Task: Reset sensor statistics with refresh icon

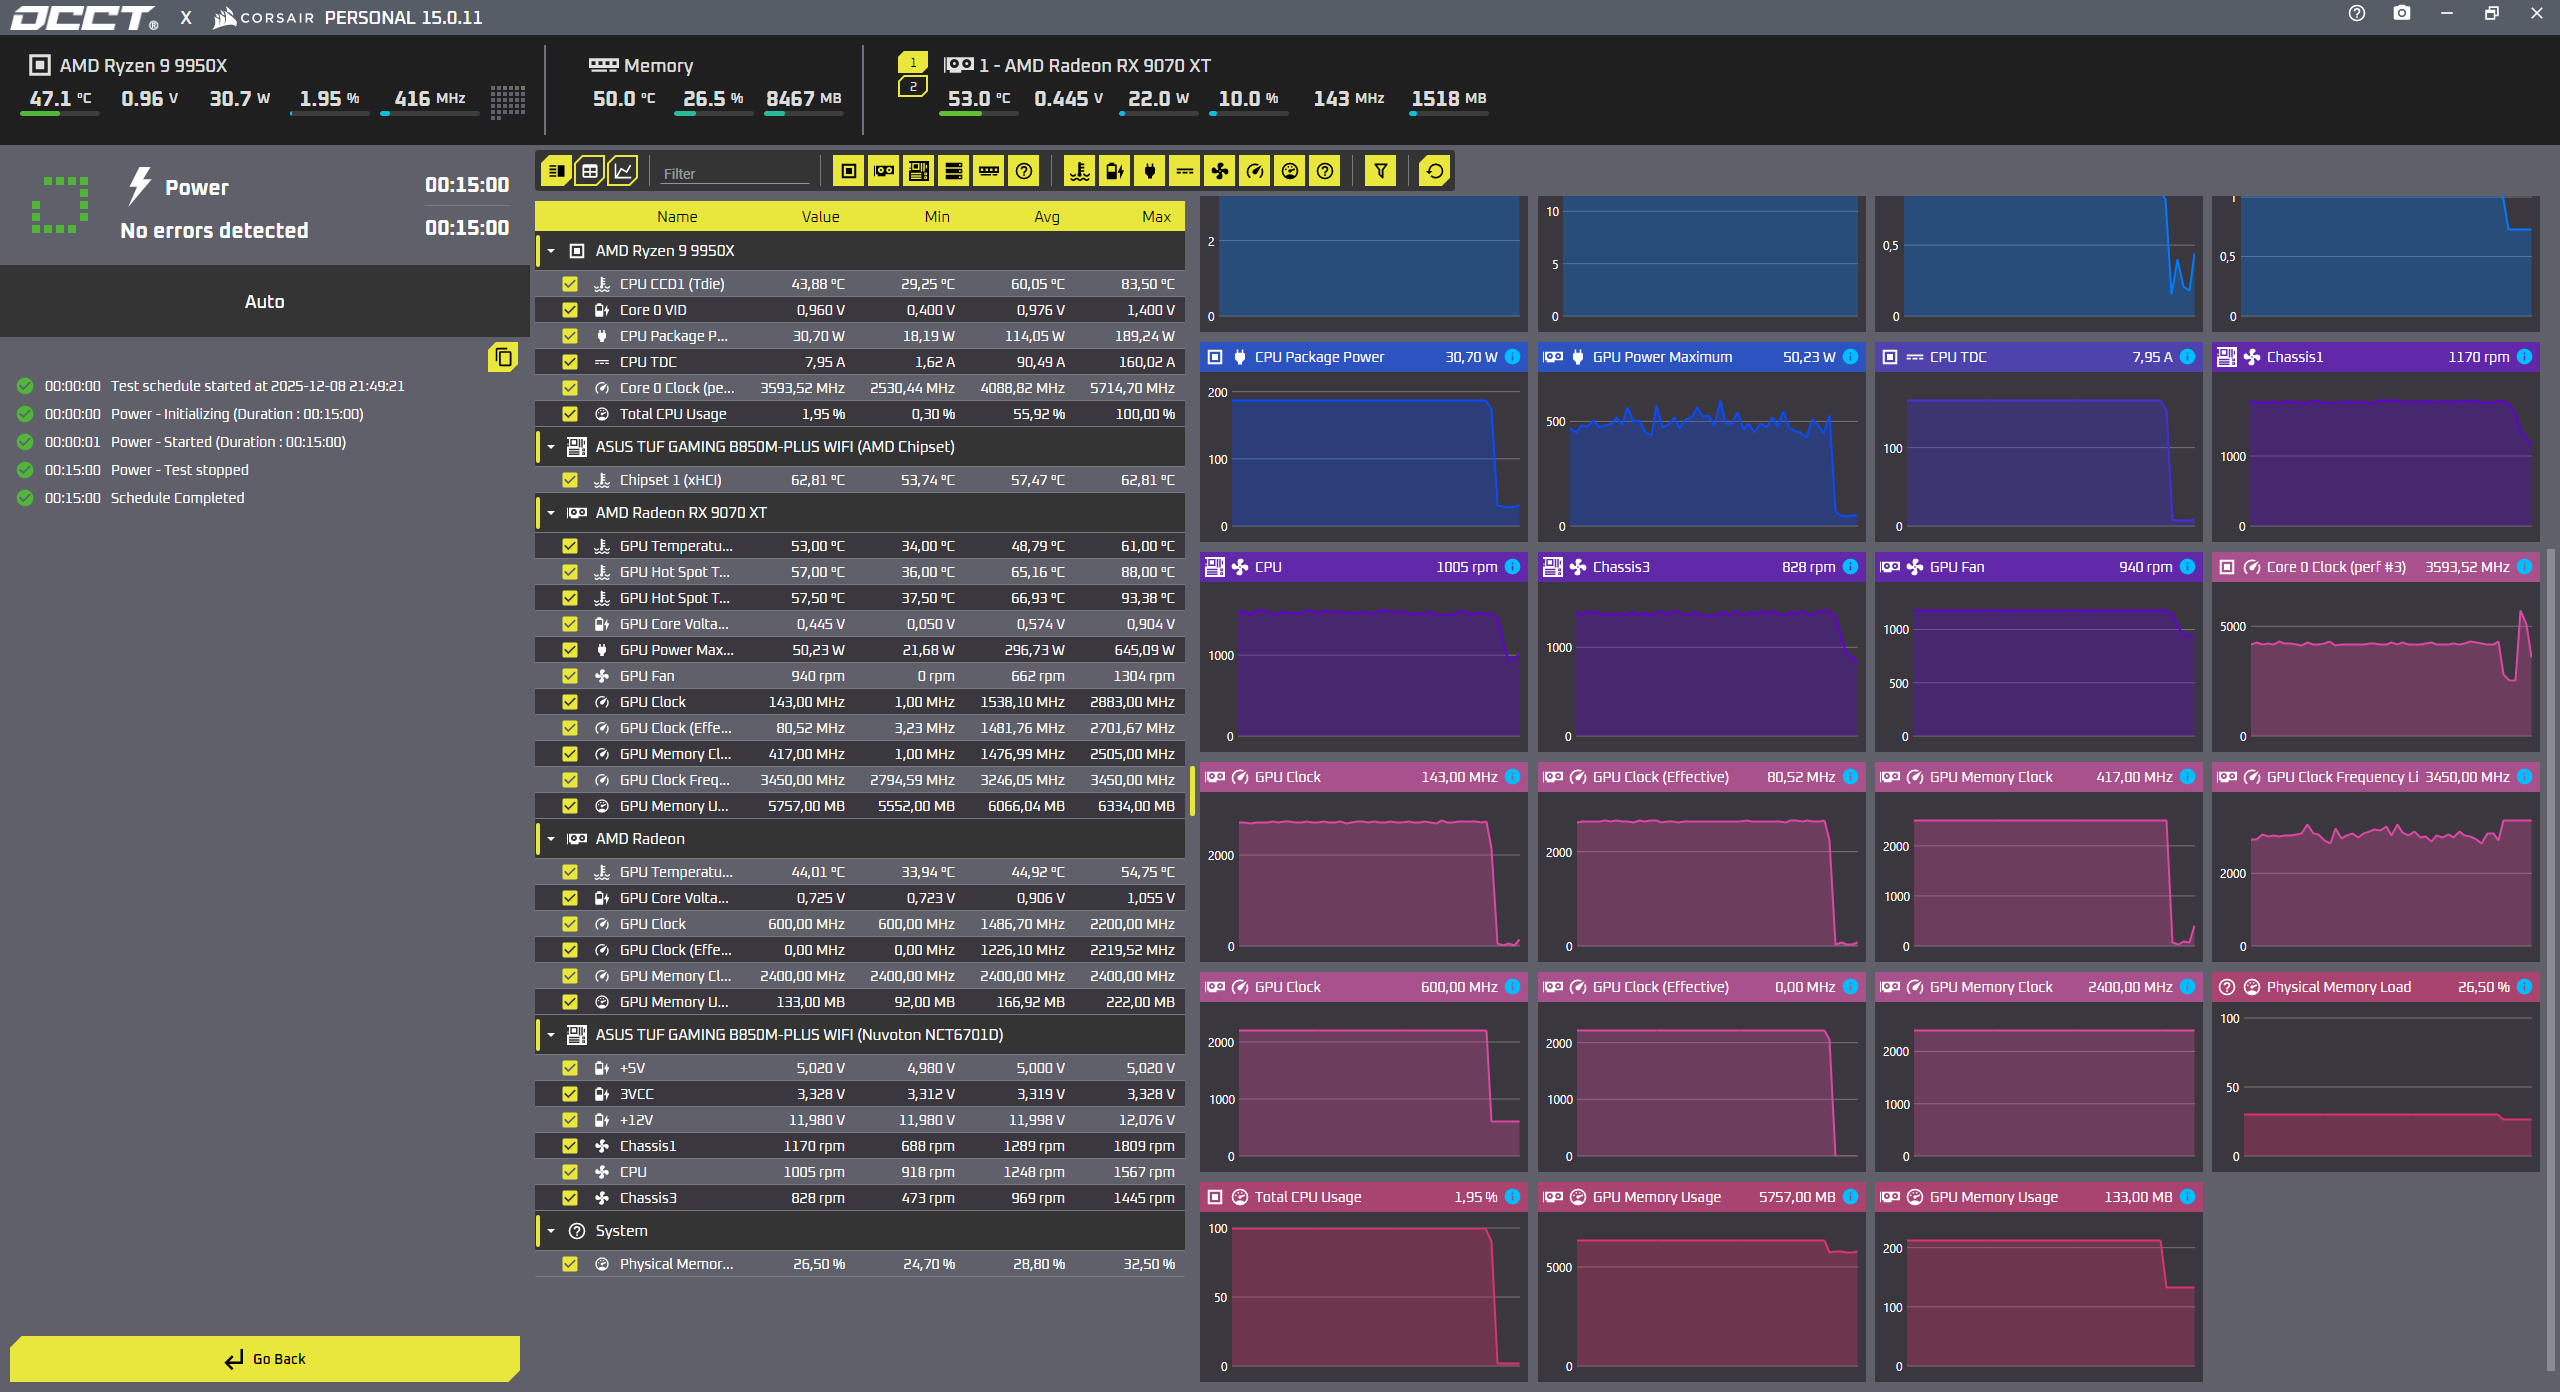Action: pyautogui.click(x=1435, y=171)
